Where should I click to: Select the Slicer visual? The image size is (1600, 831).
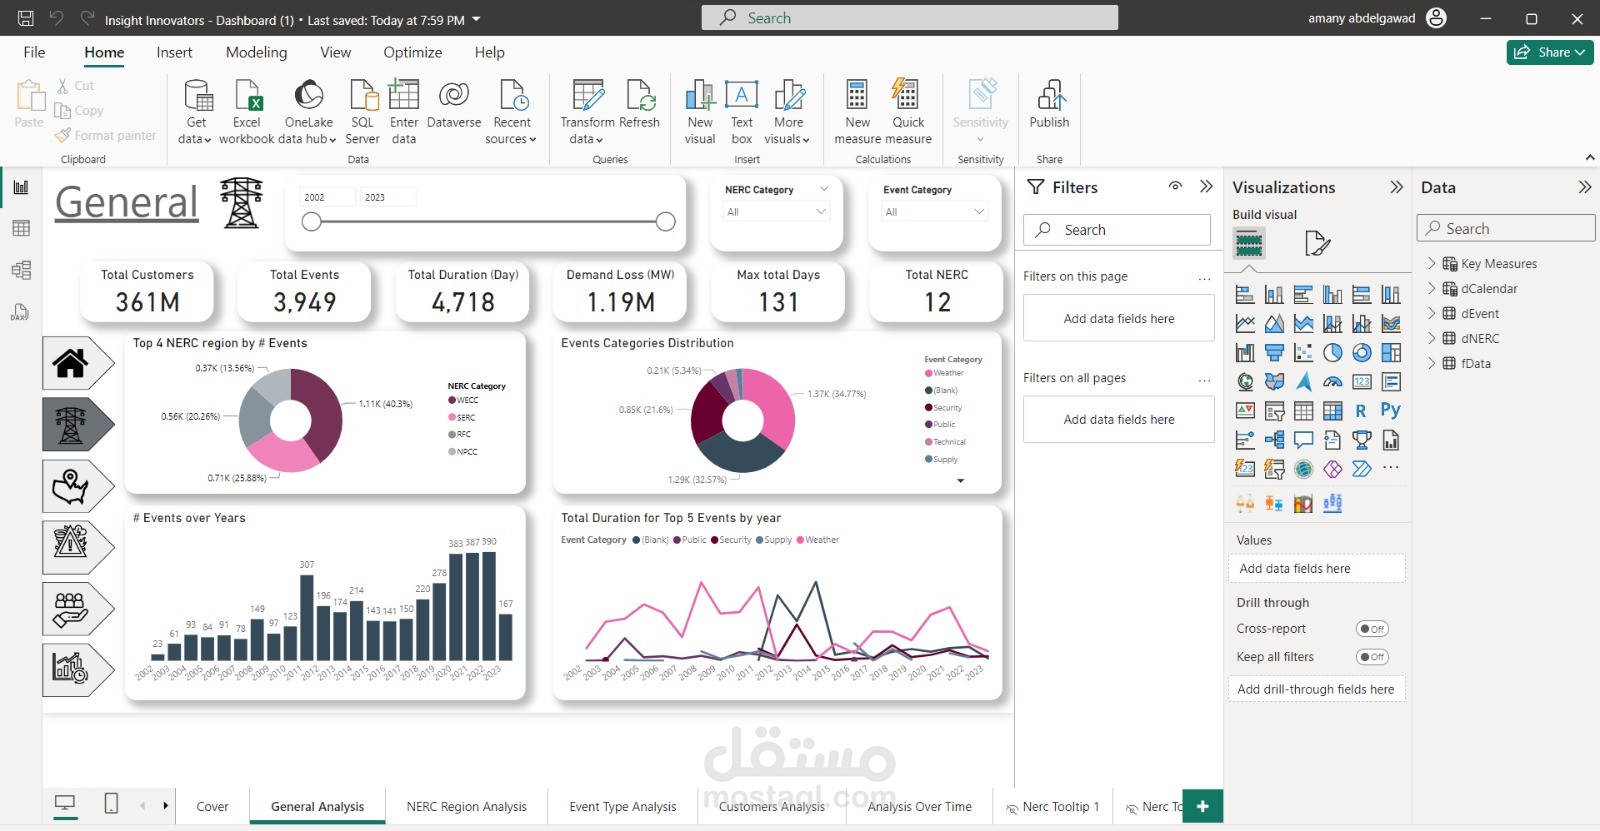1274,410
